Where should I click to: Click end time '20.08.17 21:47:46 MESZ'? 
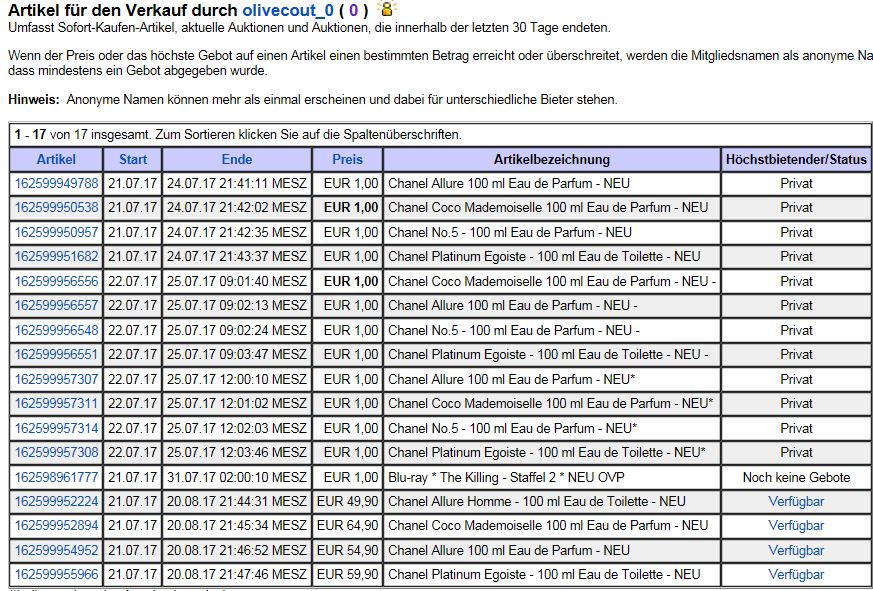(x=237, y=574)
